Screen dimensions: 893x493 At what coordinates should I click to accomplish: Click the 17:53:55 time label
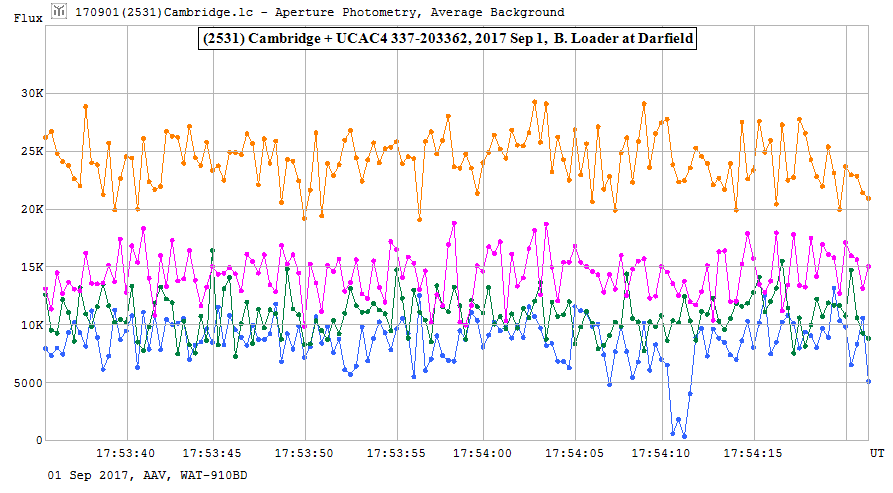point(396,454)
